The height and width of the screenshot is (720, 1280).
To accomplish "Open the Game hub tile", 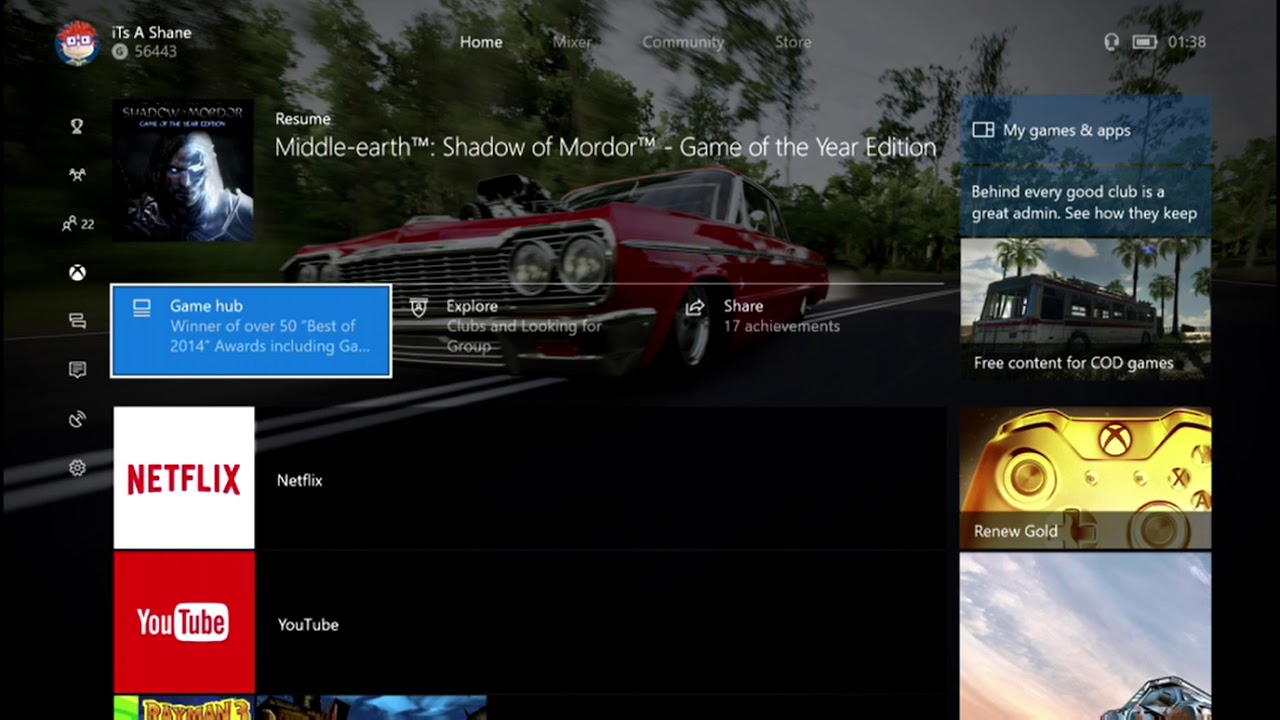I will (251, 331).
